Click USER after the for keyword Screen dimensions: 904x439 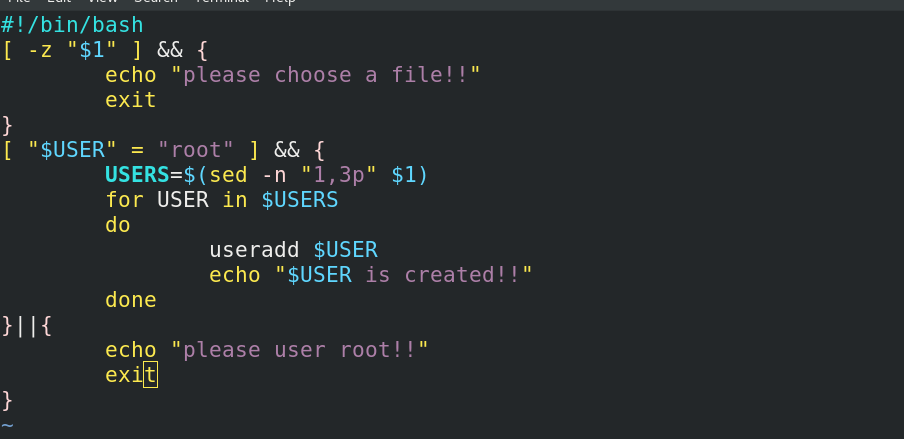tap(183, 200)
